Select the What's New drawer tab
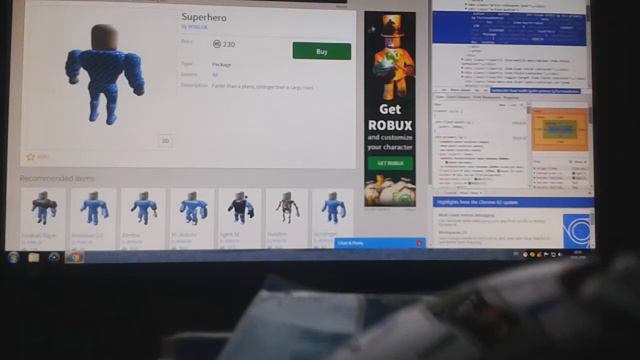Screen dimensions: 640x360 [x=469, y=193]
